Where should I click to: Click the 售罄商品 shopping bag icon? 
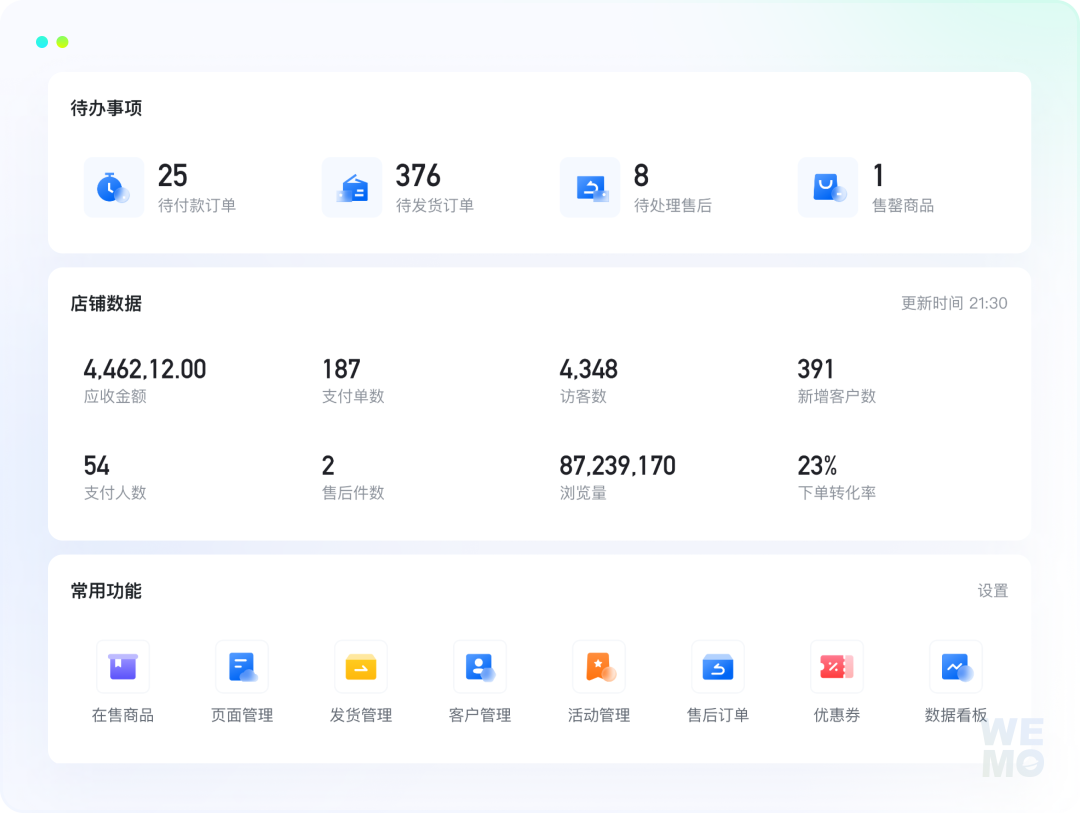828,187
